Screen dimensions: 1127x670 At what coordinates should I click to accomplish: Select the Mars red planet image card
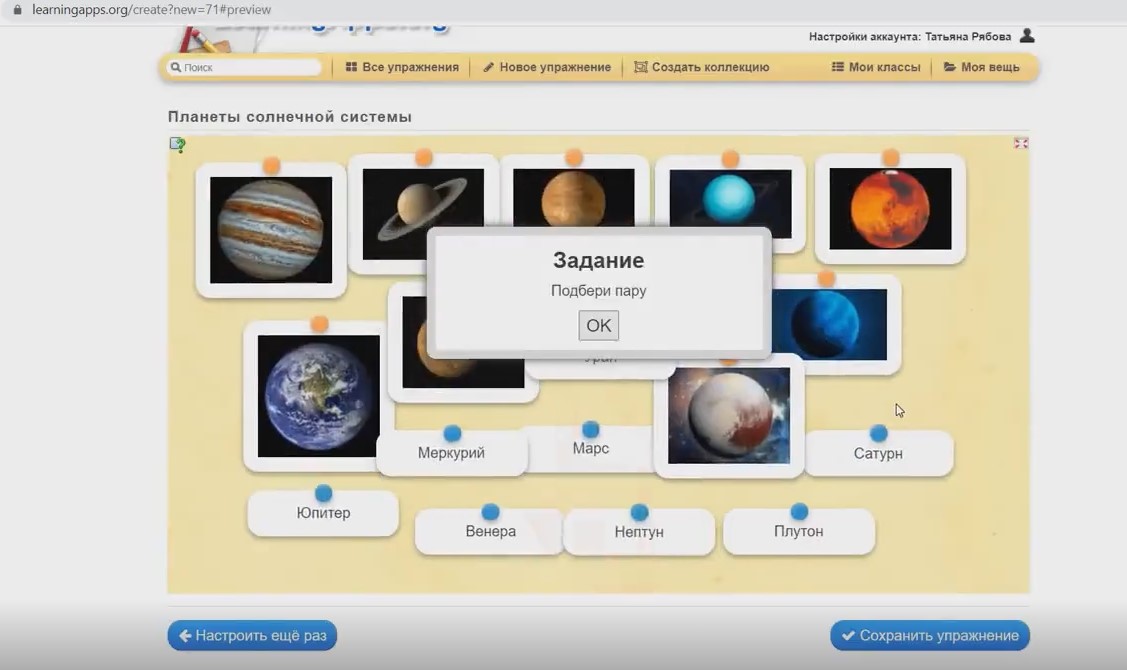890,208
